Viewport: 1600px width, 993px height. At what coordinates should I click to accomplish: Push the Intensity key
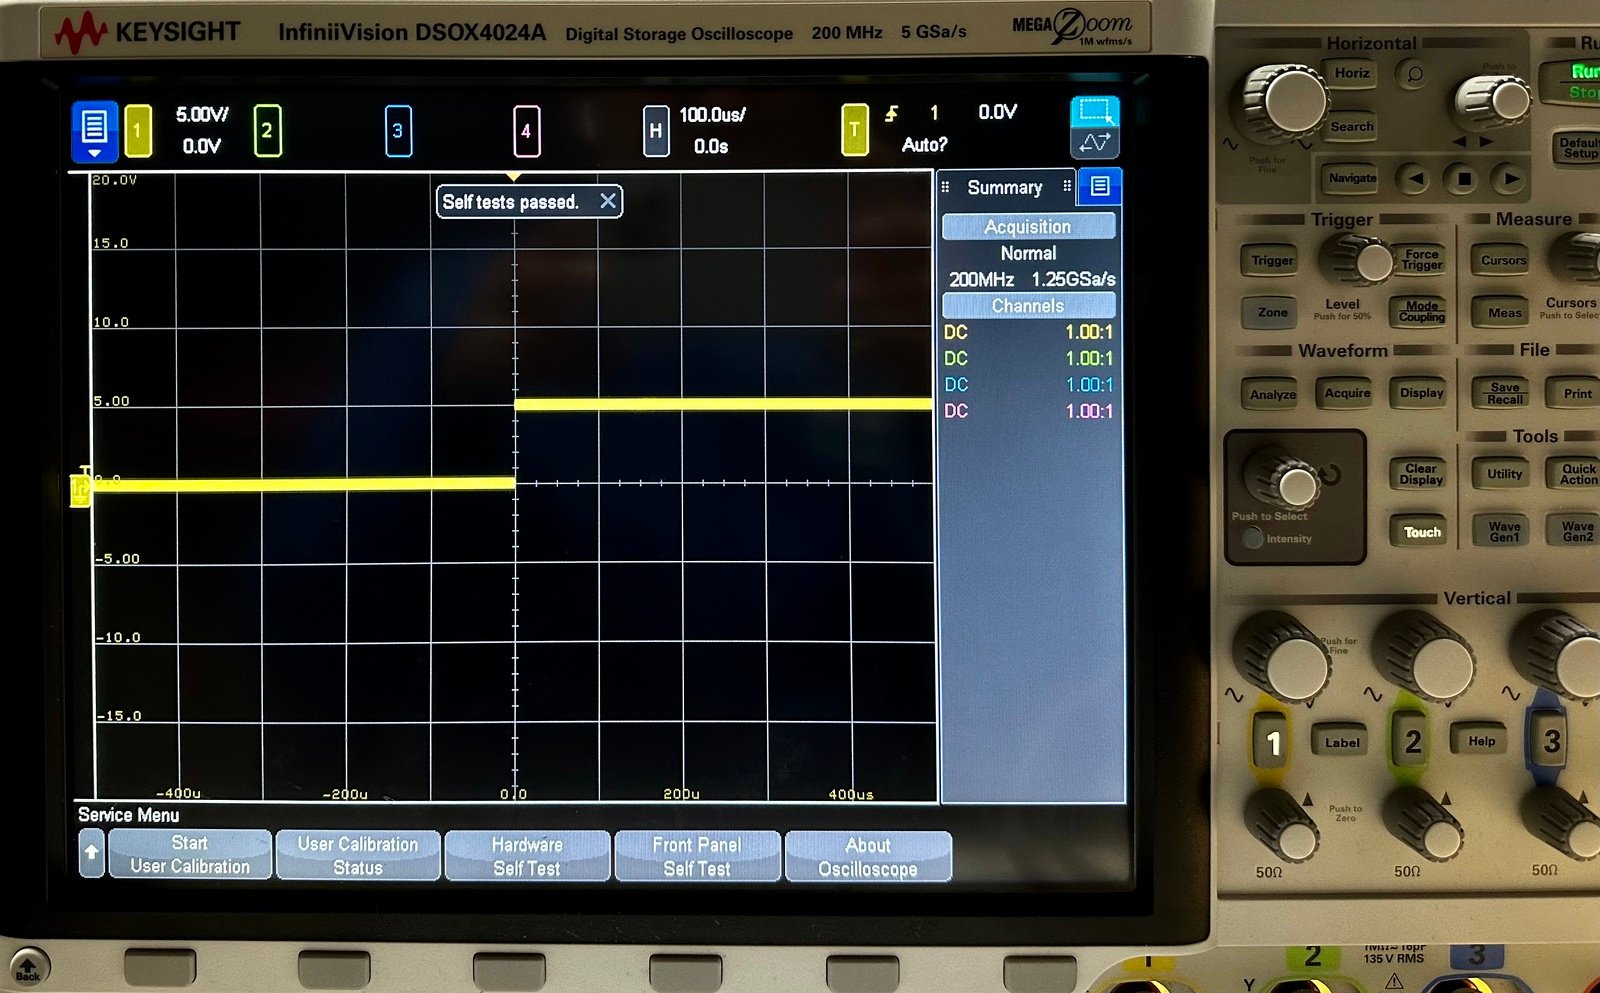point(1253,538)
